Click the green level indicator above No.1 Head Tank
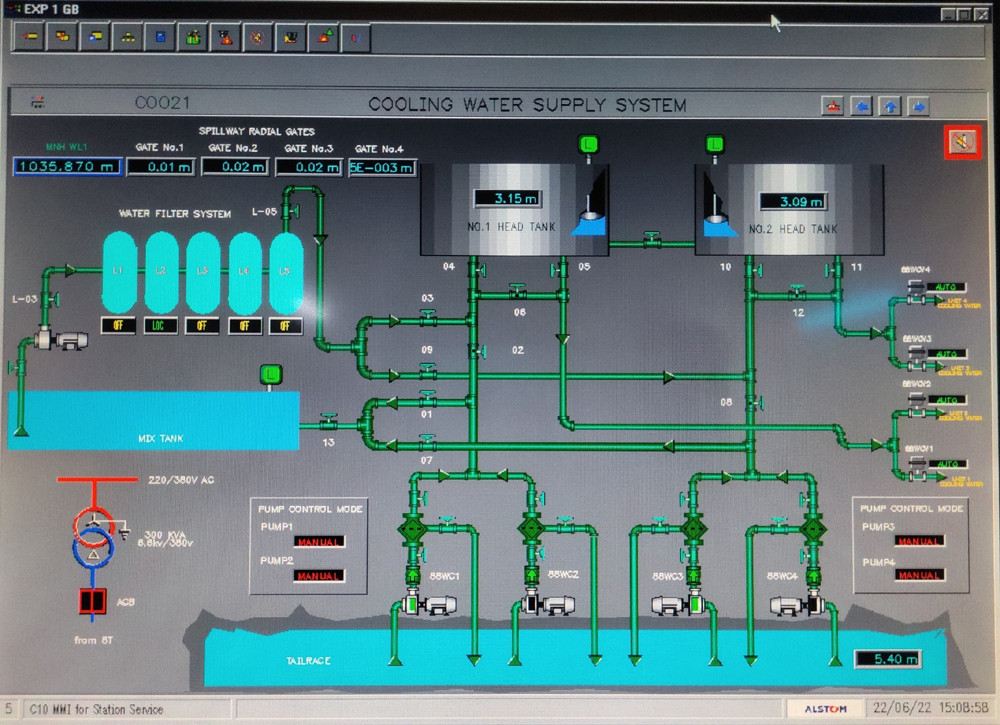 (x=588, y=145)
